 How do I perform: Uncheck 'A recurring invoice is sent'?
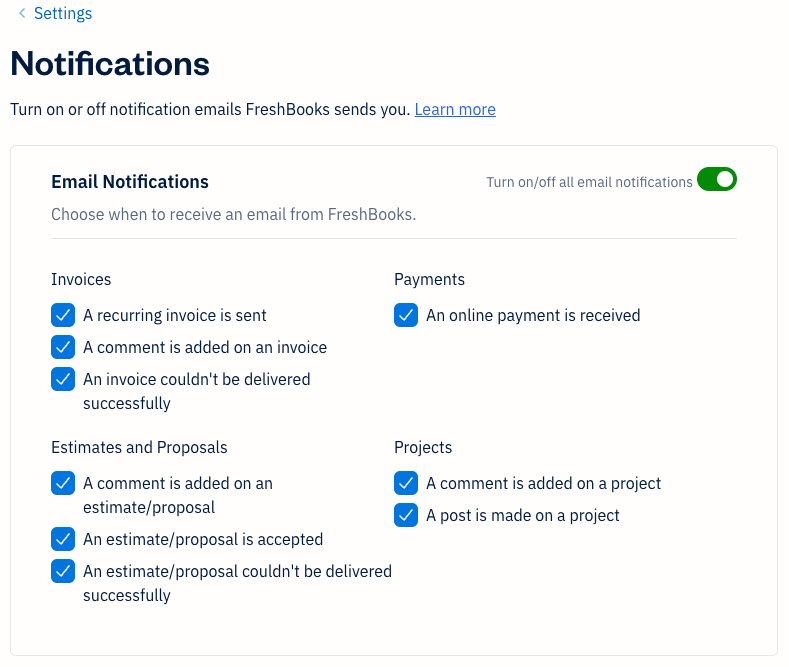click(x=63, y=315)
